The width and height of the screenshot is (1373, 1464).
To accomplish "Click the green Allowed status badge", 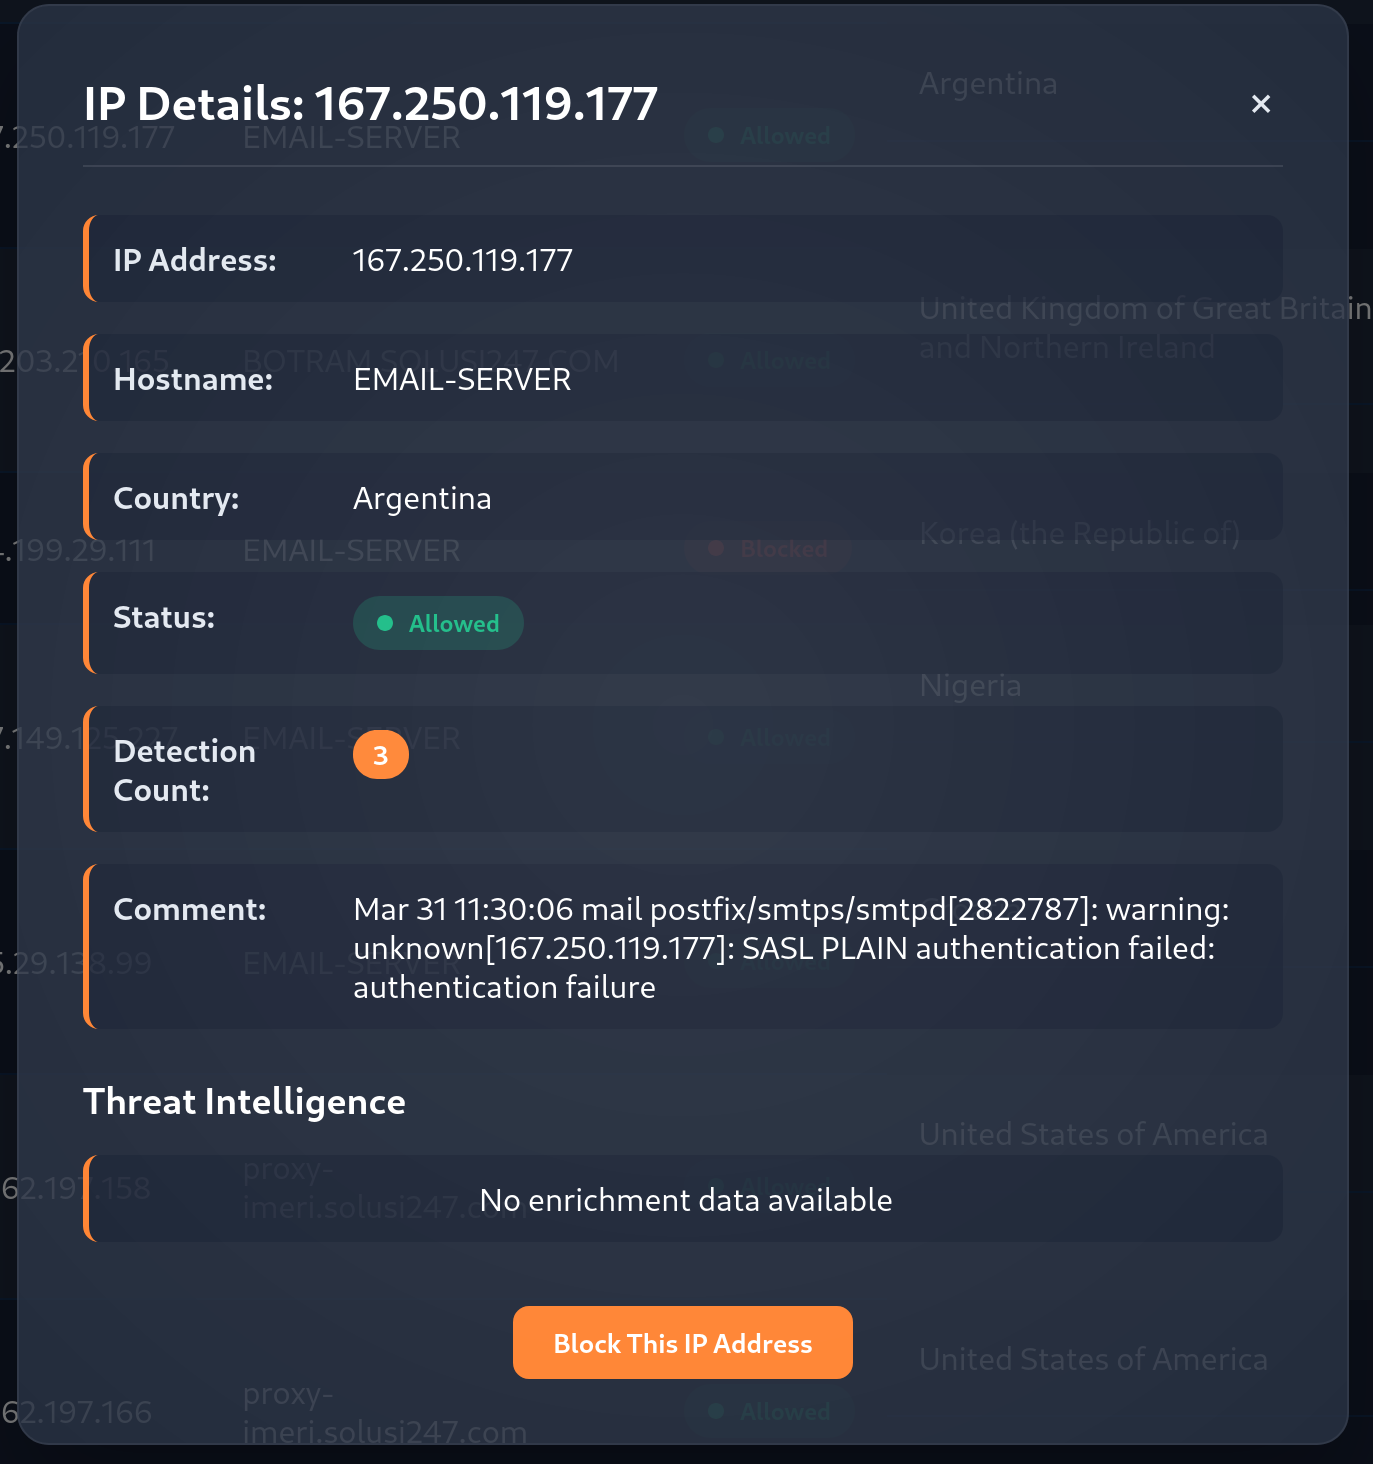I will (x=438, y=623).
